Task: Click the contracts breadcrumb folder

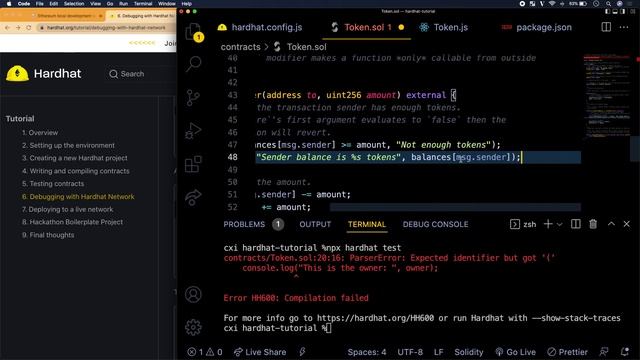Action: tap(240, 47)
